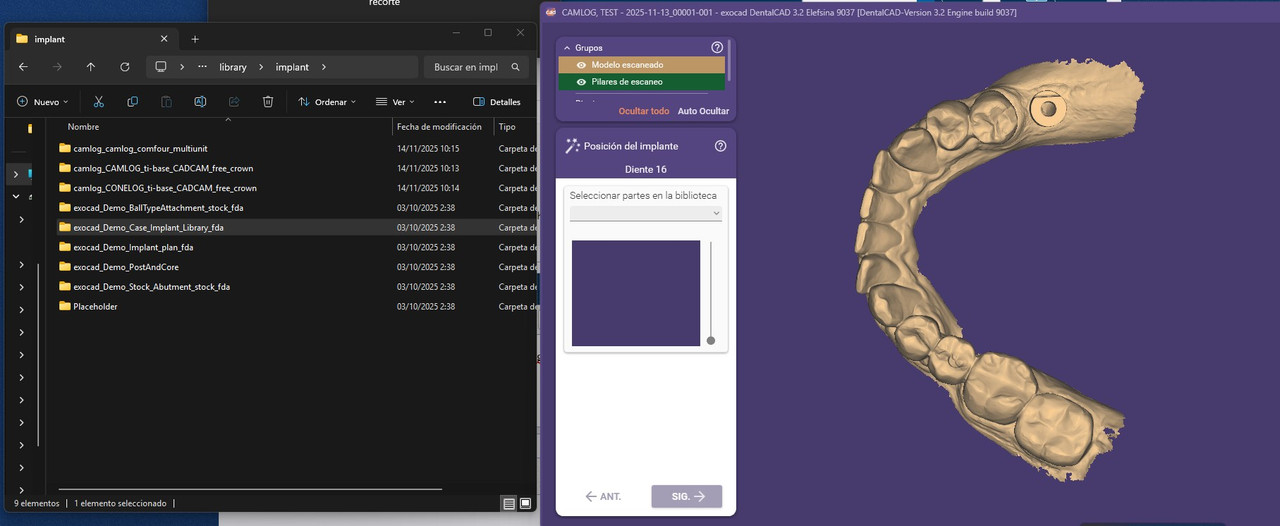Click the magic wand icon beside Posición del implante
The width and height of the screenshot is (1280, 526).
click(x=572, y=146)
